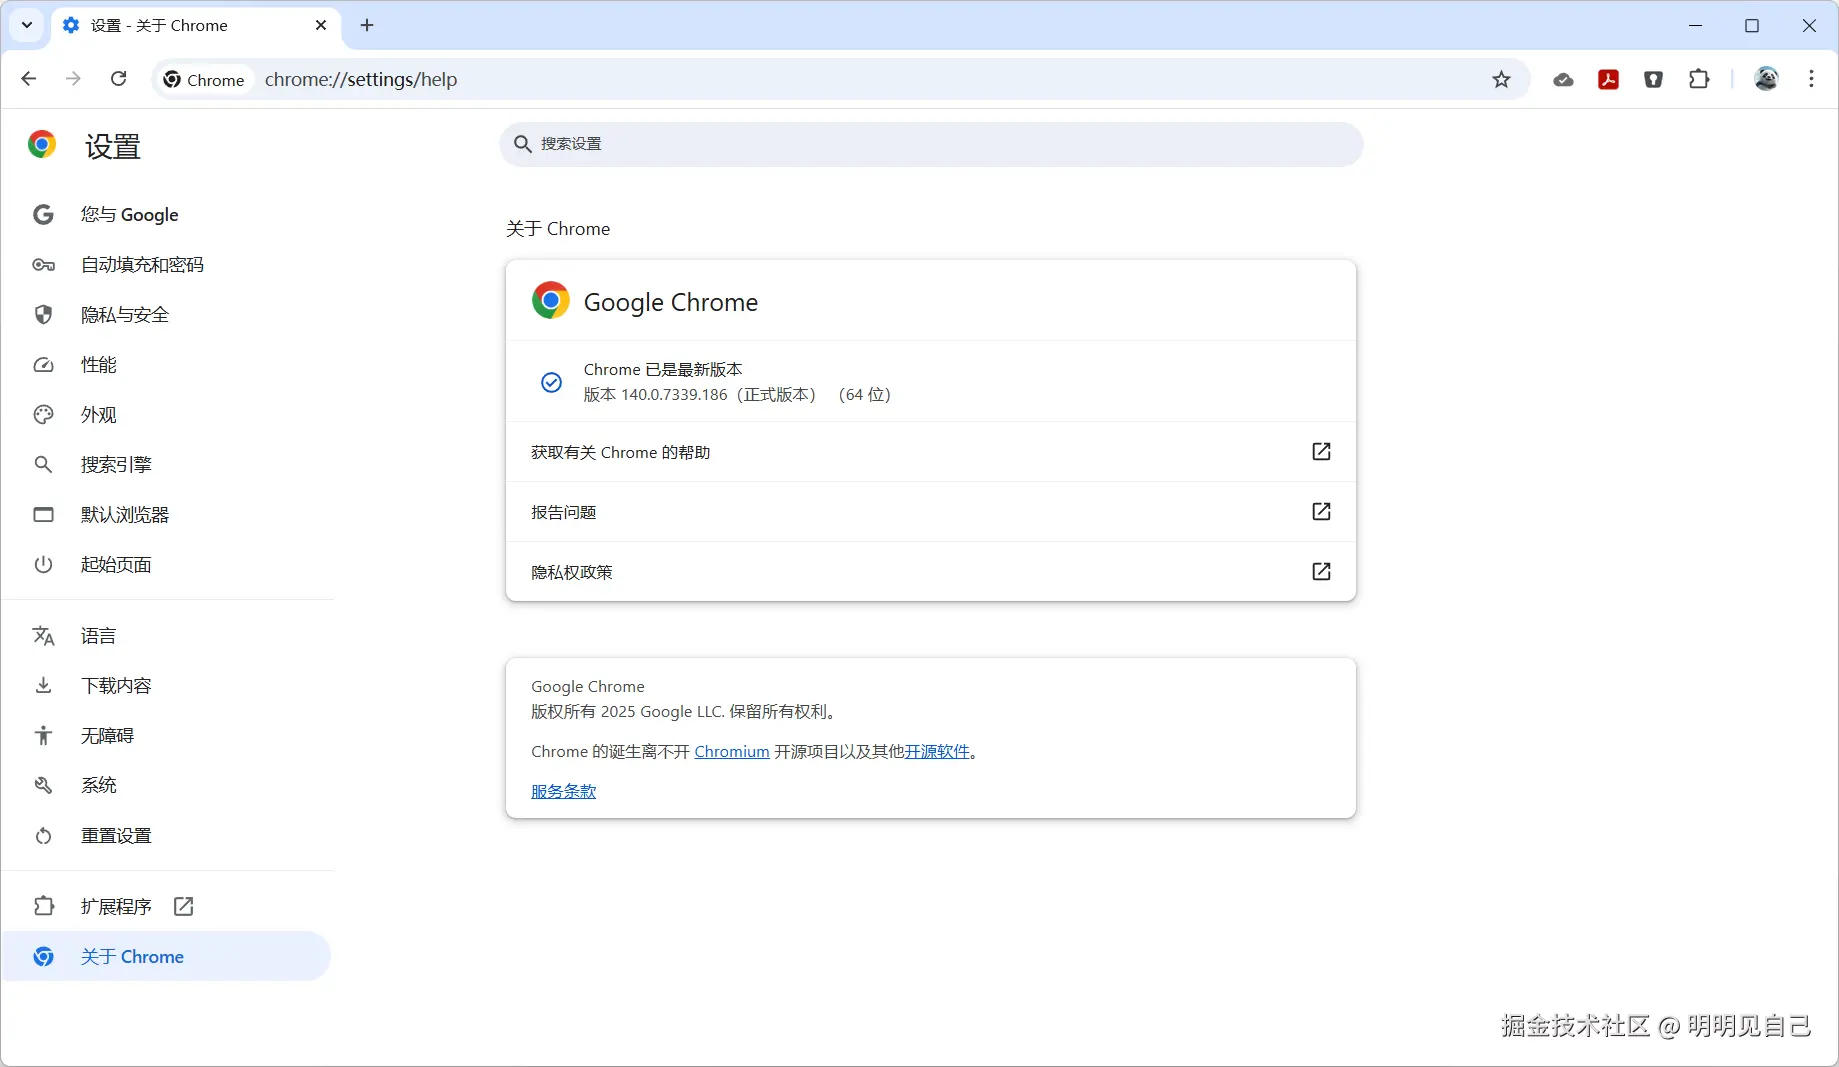Click the privacy shield sidebar icon
This screenshot has width=1839, height=1067.
43,315
